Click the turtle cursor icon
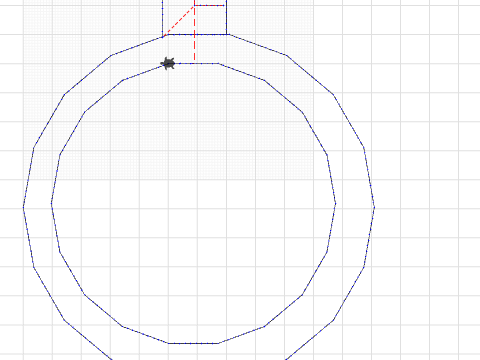This screenshot has height=360, width=480. (x=168, y=63)
